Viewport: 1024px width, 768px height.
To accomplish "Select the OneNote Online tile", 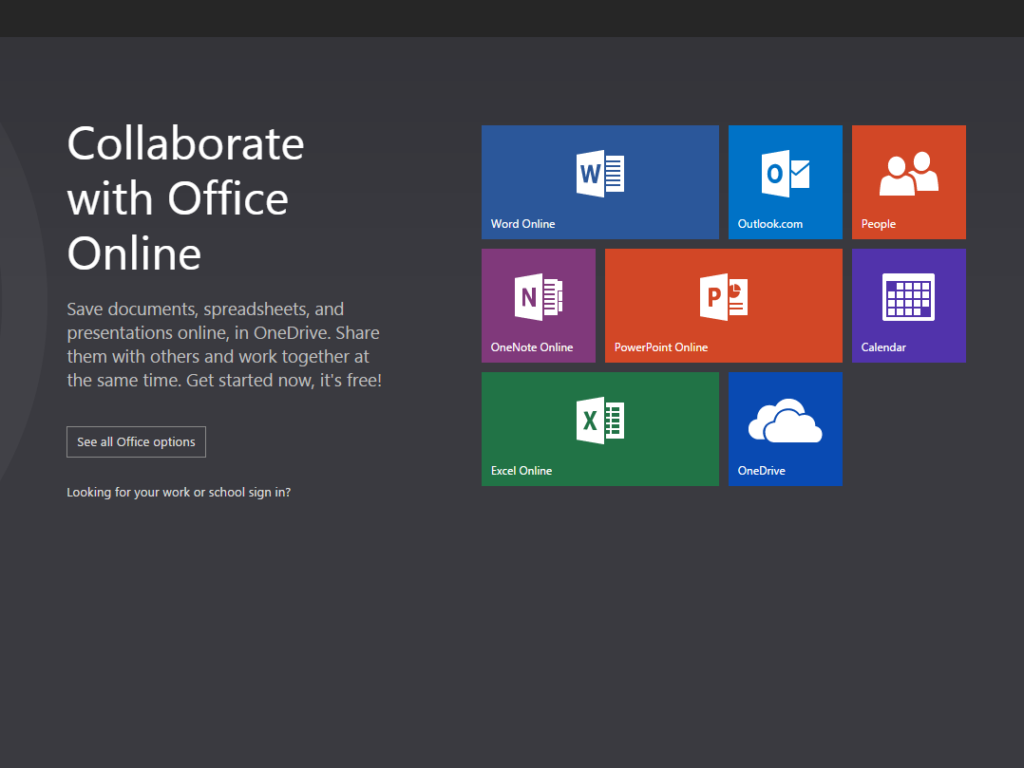I will tap(538, 305).
